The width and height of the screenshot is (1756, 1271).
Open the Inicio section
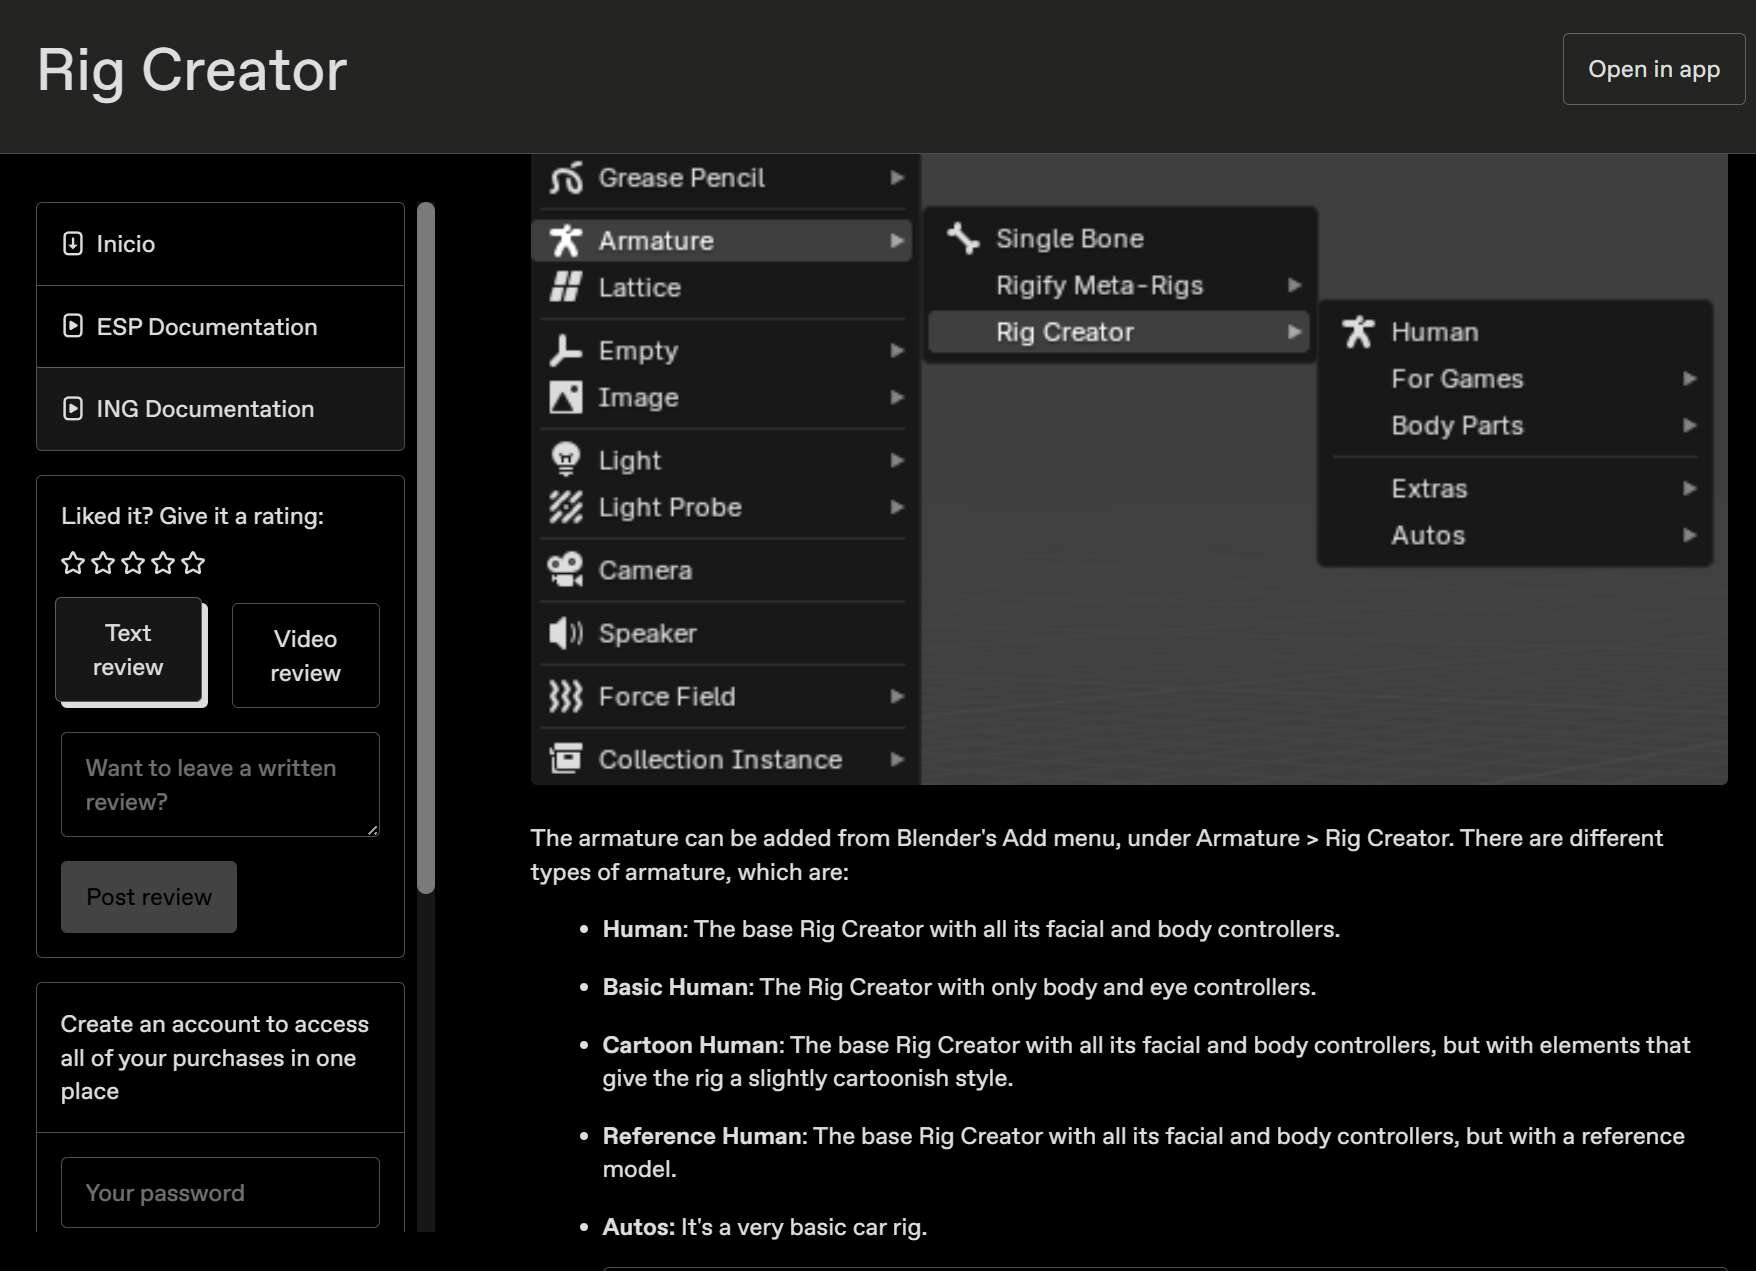click(x=220, y=244)
